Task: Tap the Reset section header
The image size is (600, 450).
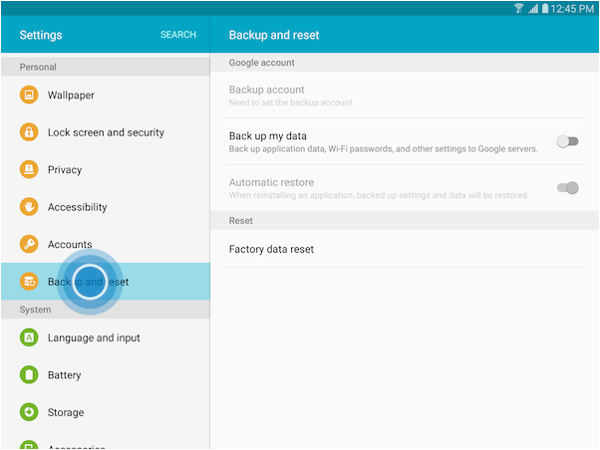Action: click(404, 221)
